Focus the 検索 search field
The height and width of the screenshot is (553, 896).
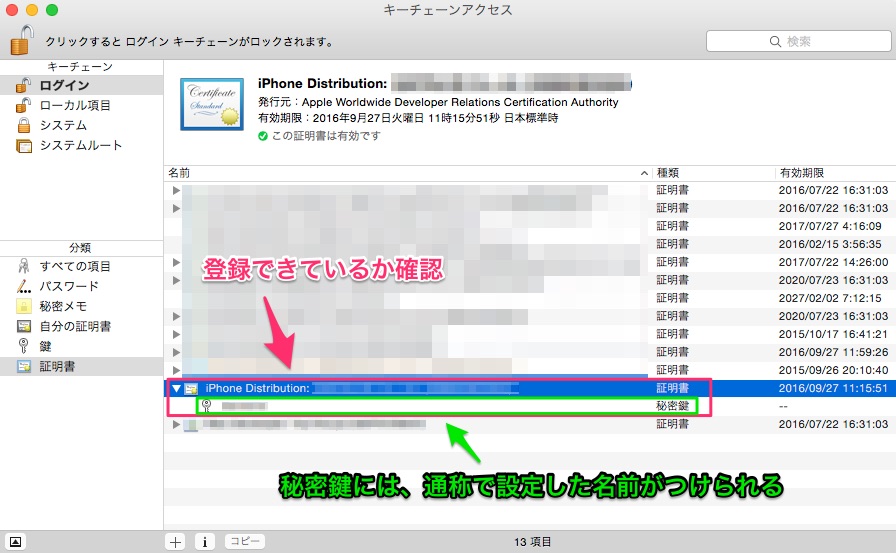[798, 41]
